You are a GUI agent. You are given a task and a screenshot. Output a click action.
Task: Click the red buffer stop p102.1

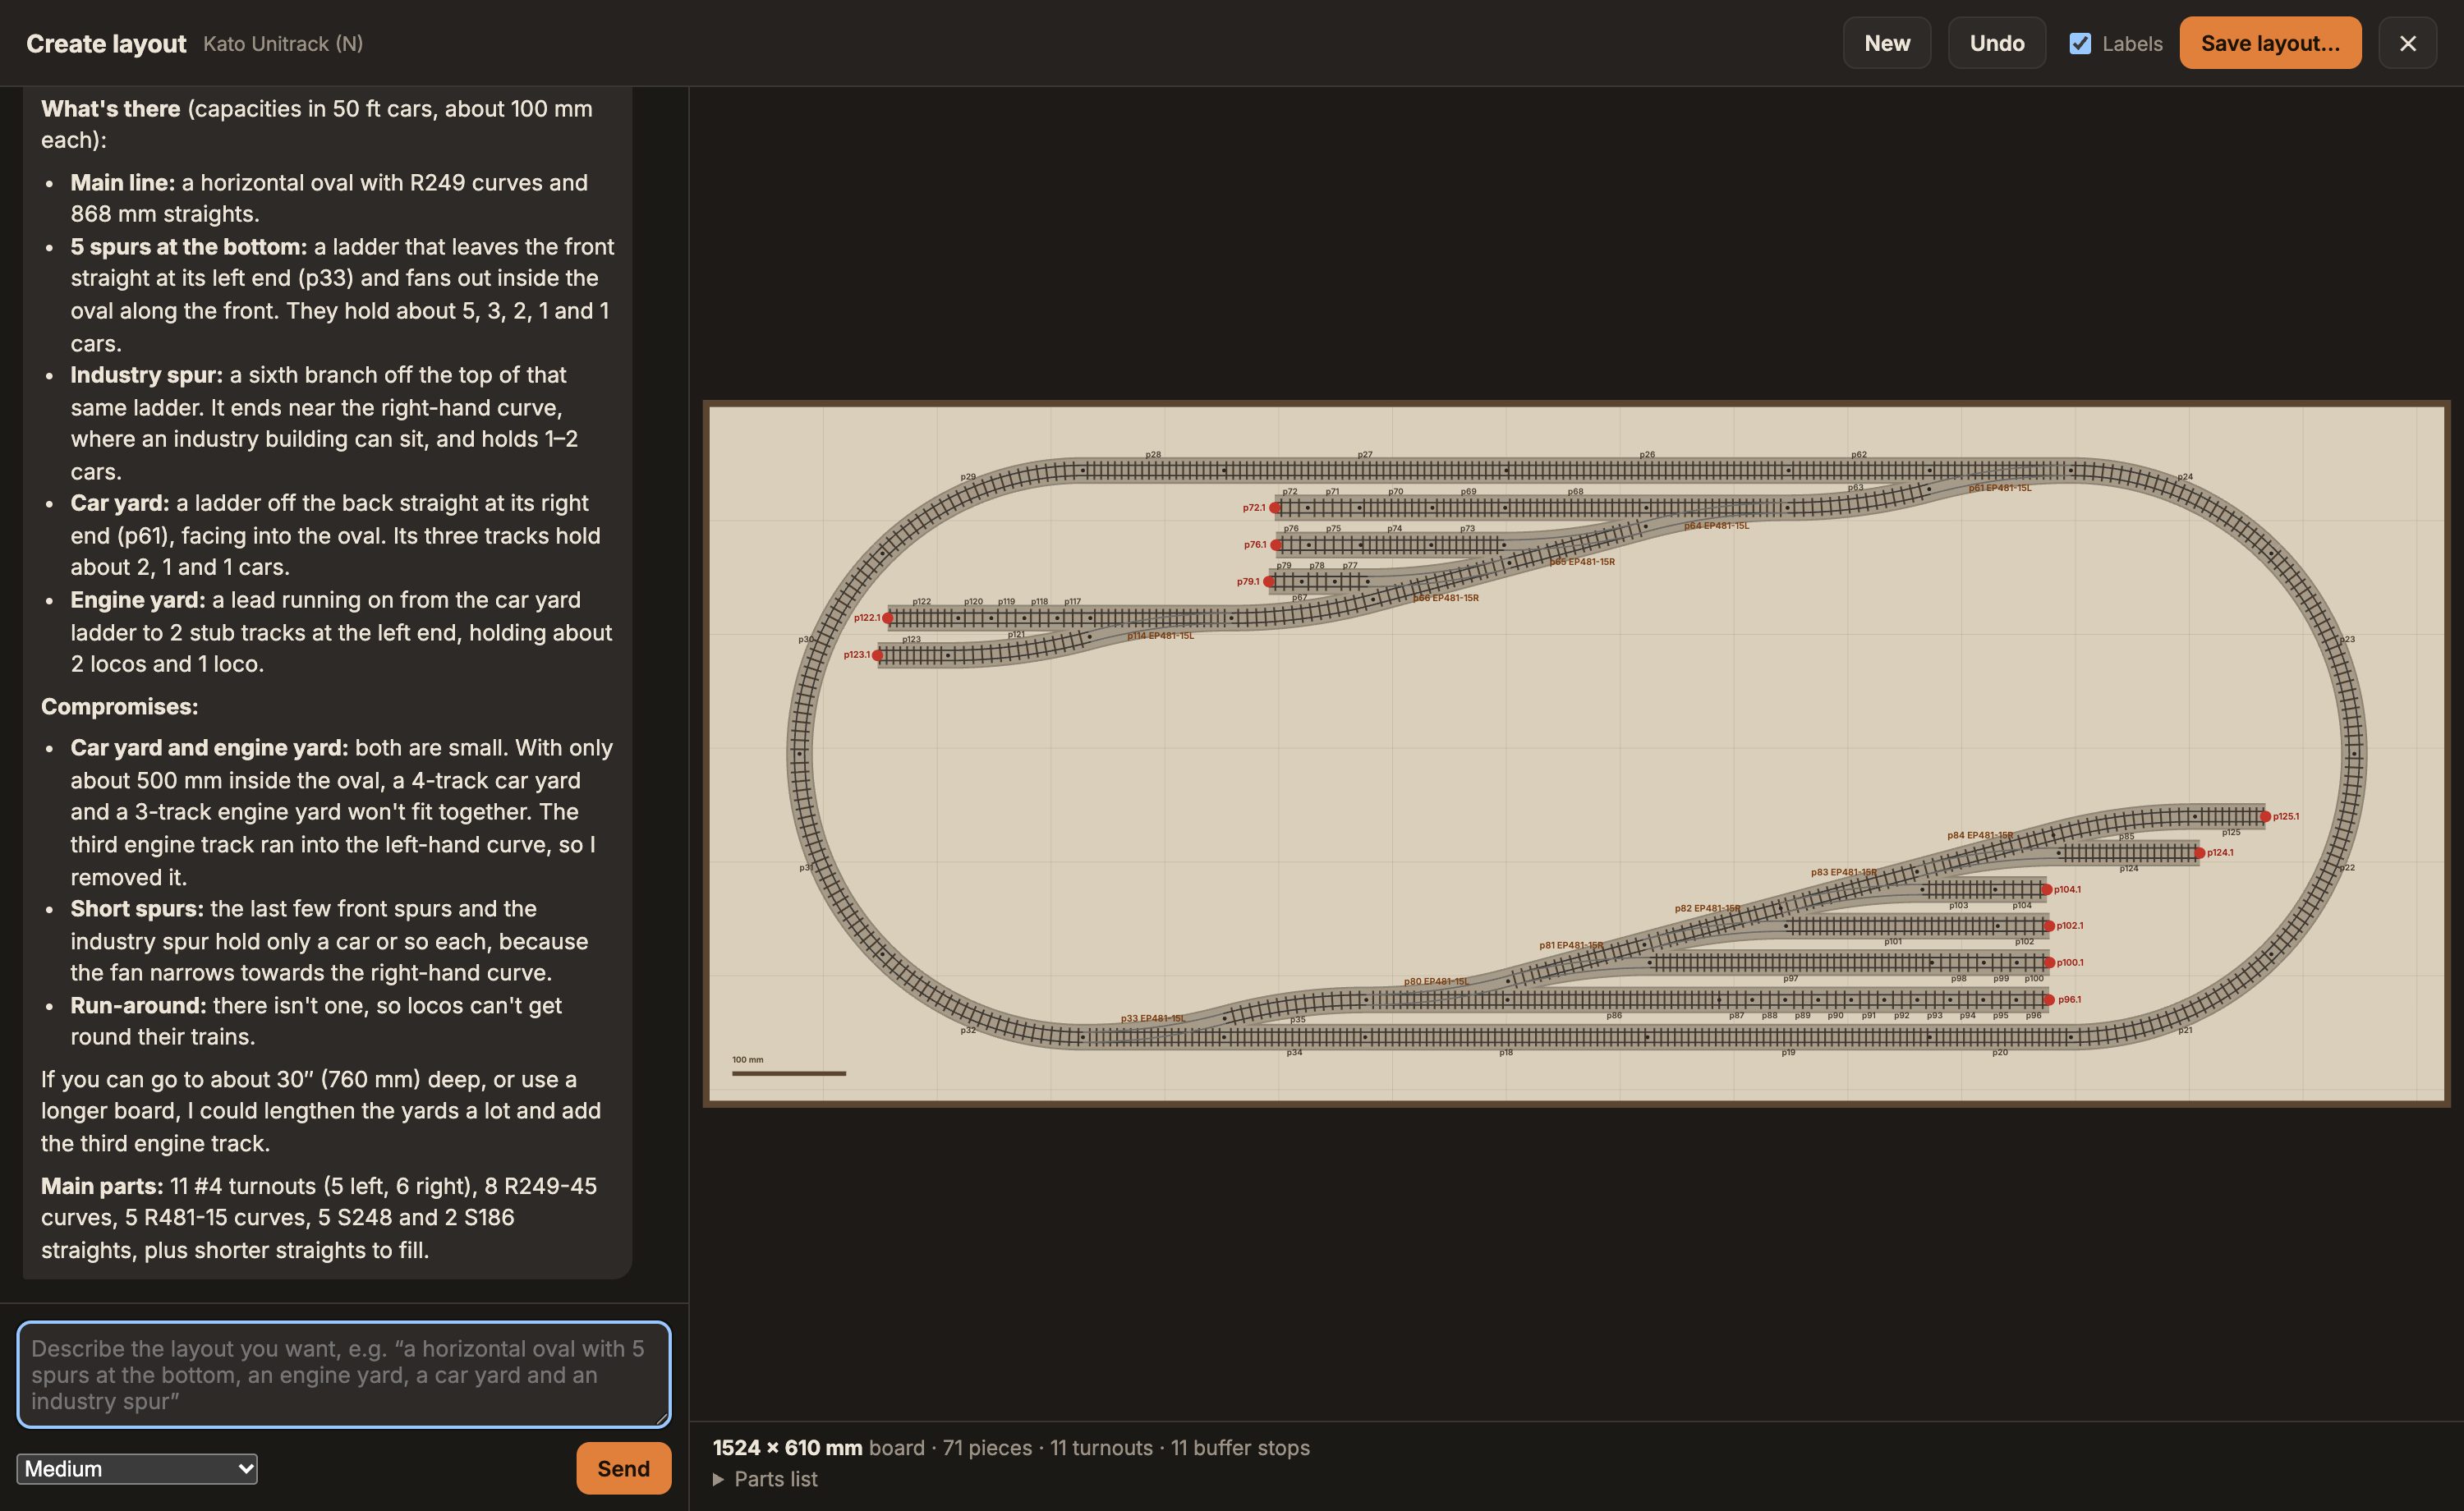2049,926
